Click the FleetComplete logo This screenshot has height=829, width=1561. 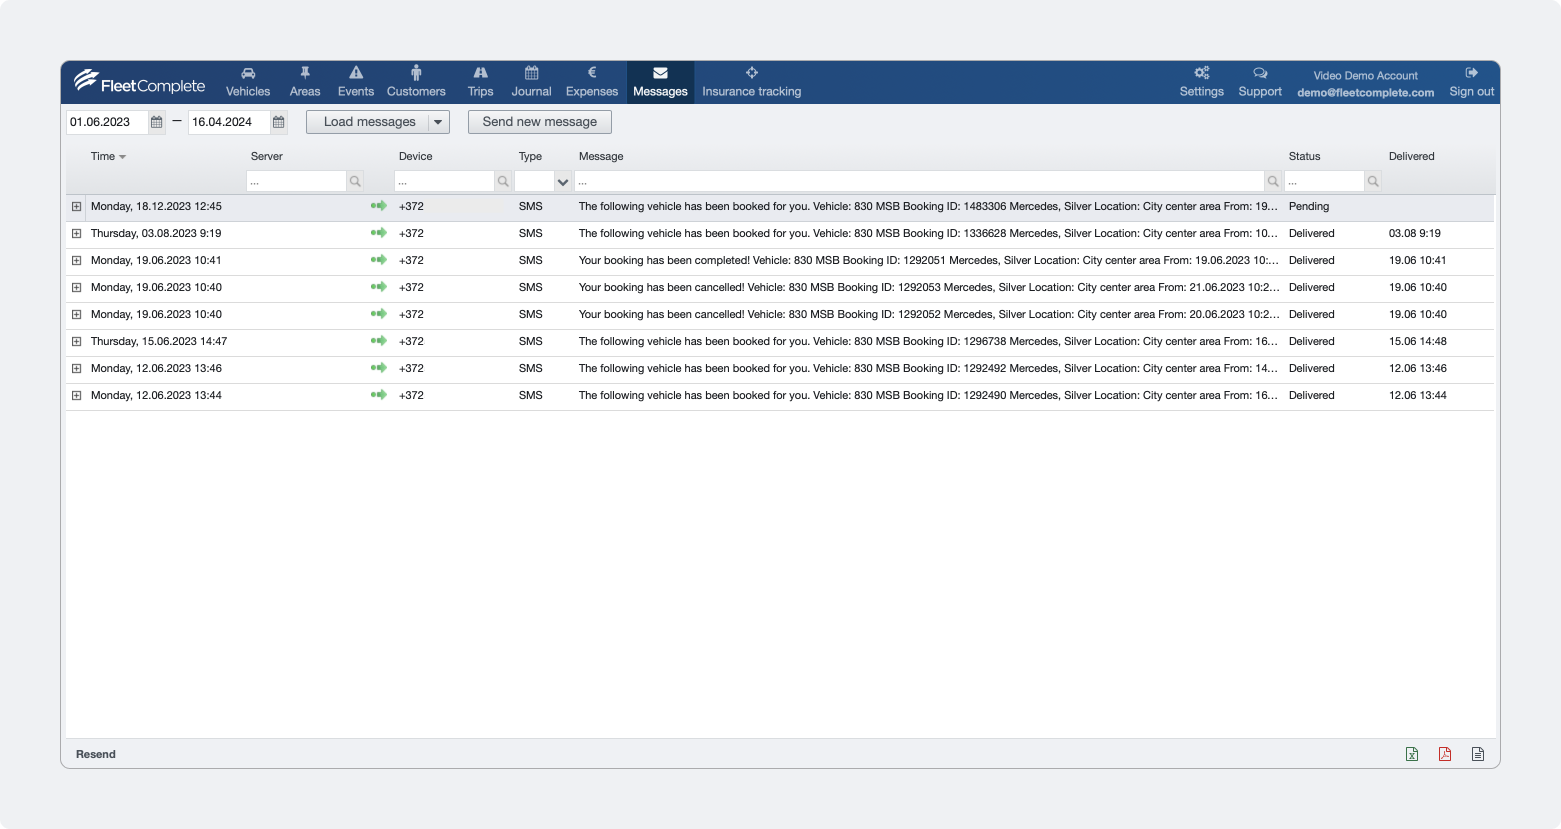tap(139, 83)
